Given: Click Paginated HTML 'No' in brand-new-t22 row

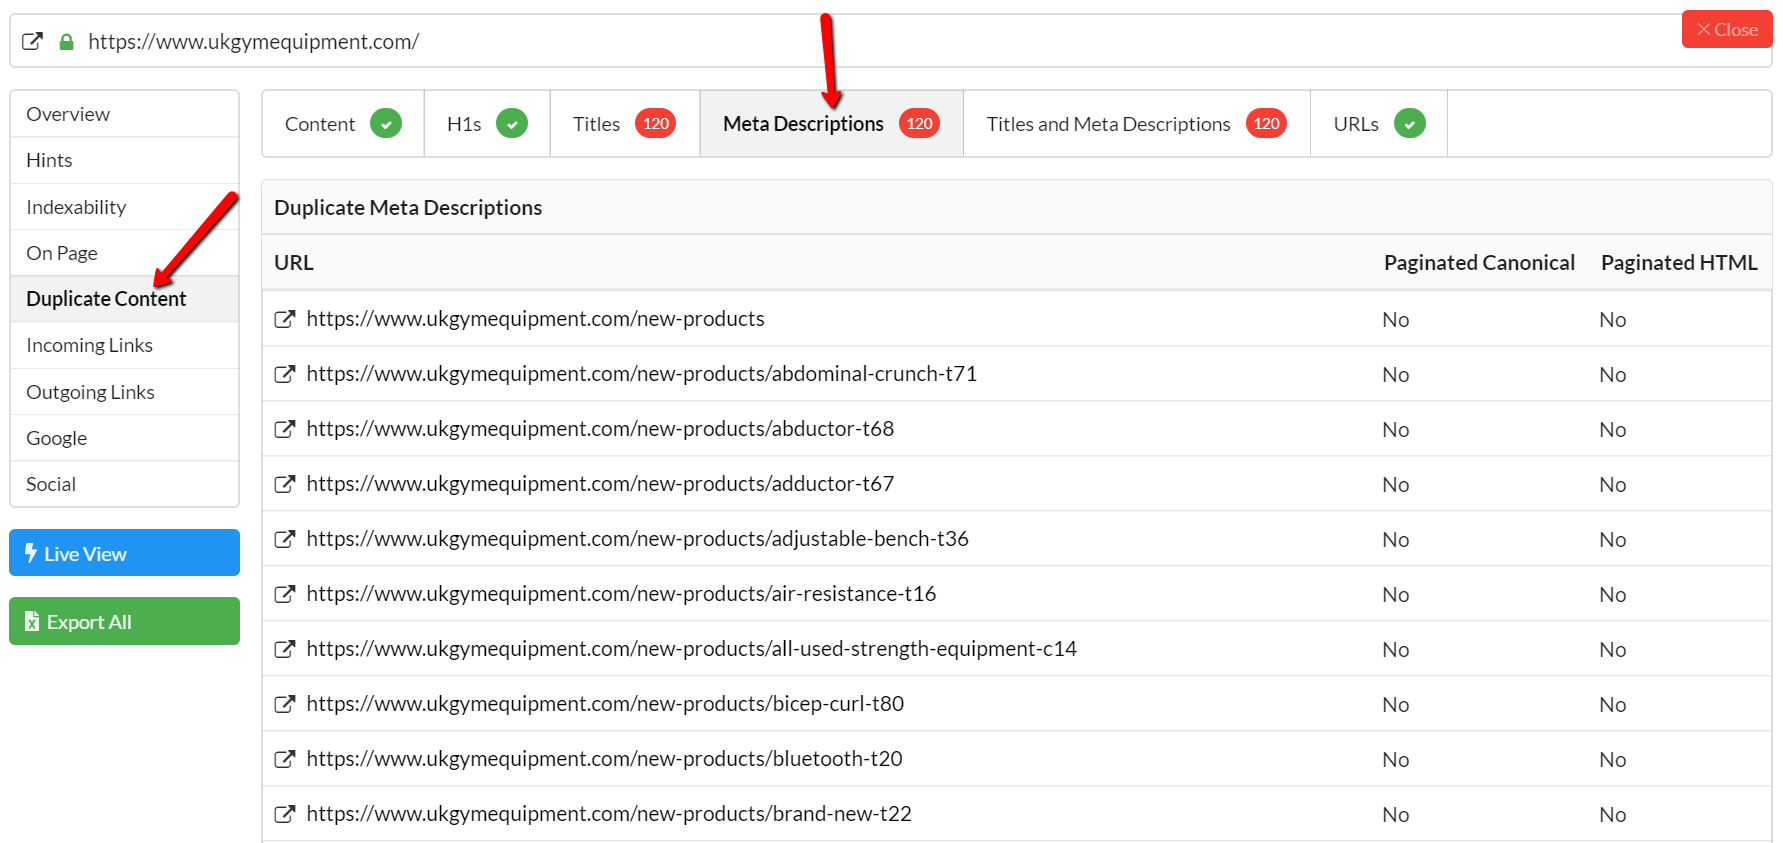Looking at the screenshot, I should tap(1612, 815).
